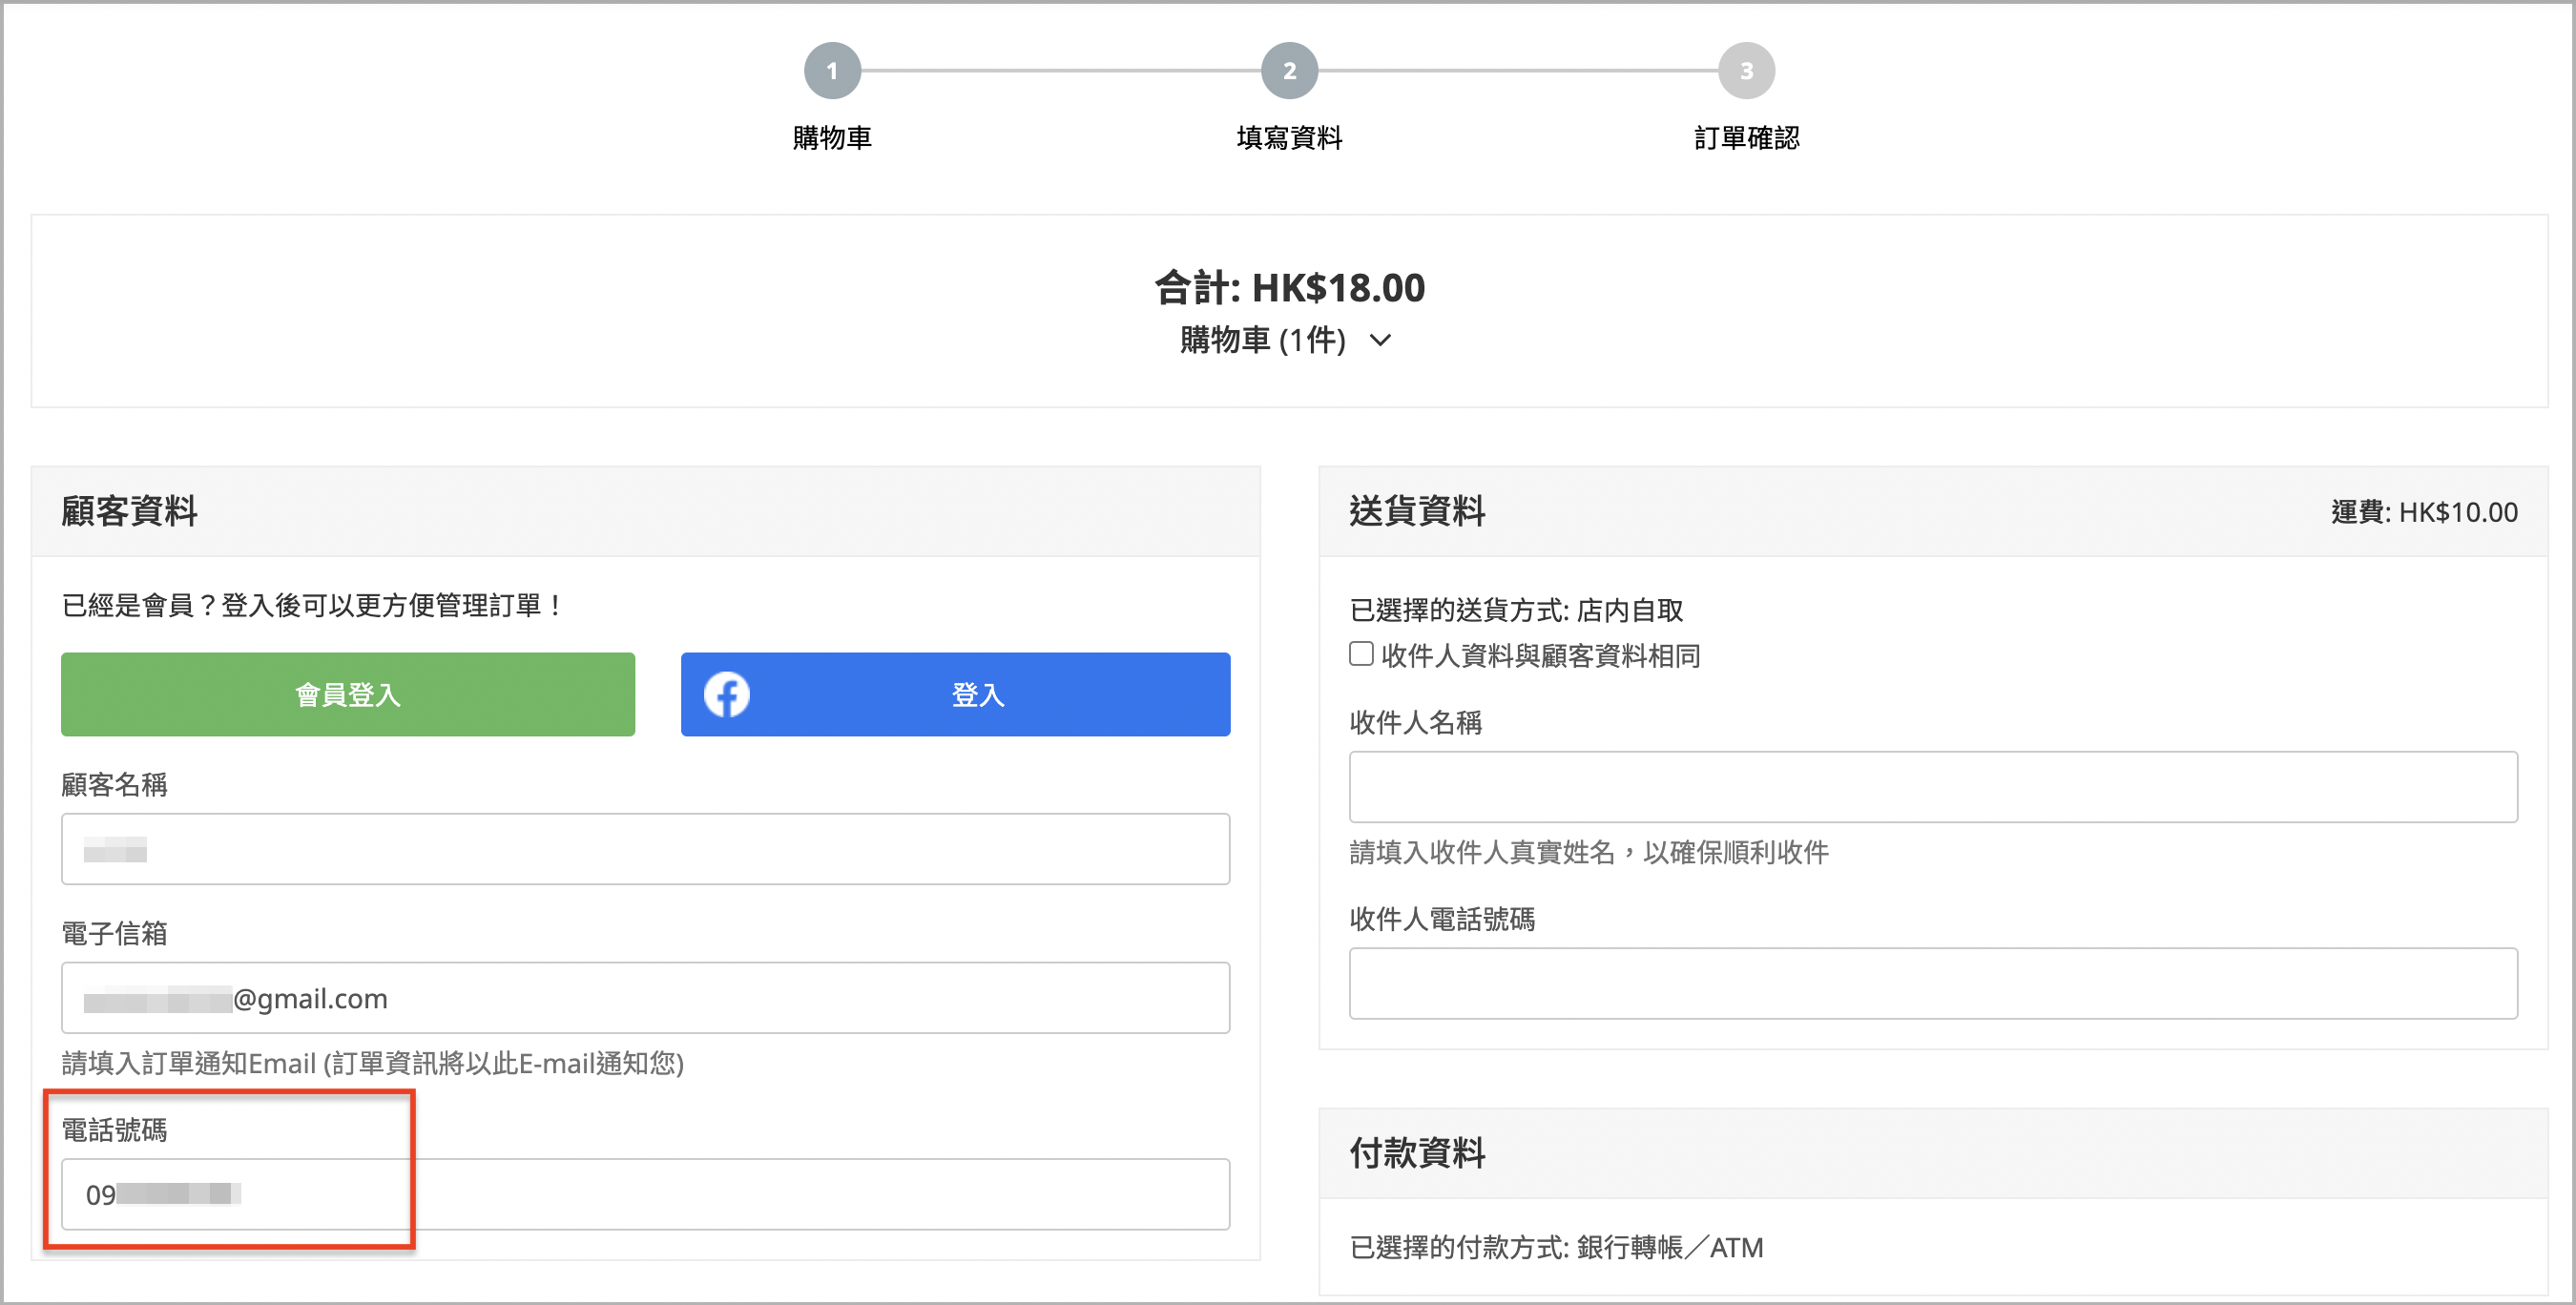2576x1305 pixels.
Task: Click step 2 circle for 填寫資料
Action: pos(1289,71)
